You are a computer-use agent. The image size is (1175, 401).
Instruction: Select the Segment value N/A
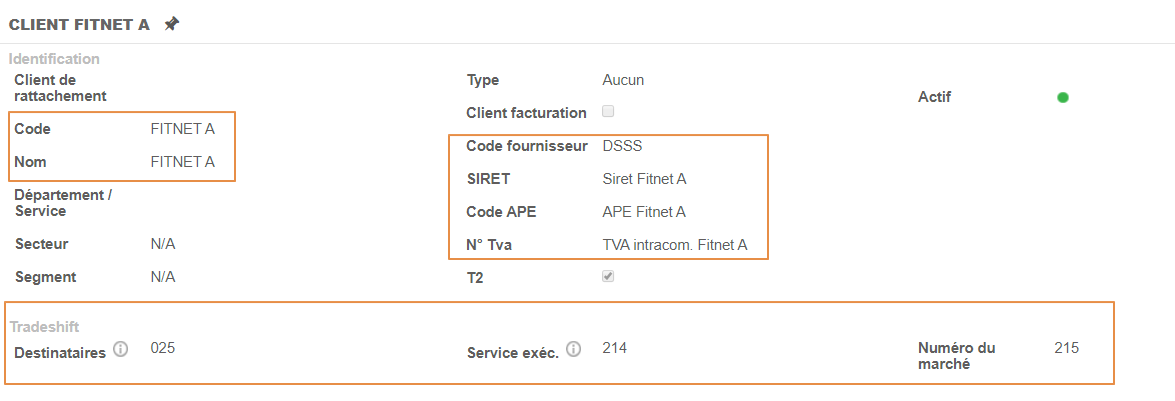(x=163, y=277)
